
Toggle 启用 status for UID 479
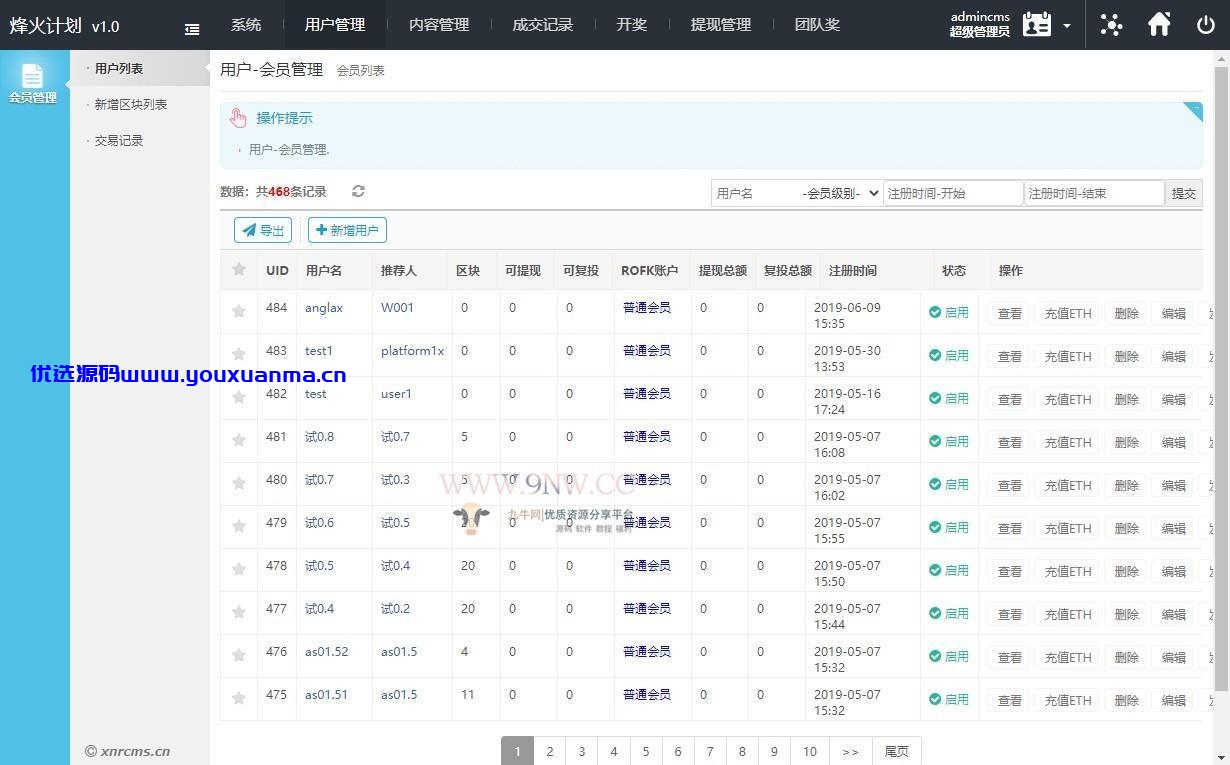[x=949, y=527]
